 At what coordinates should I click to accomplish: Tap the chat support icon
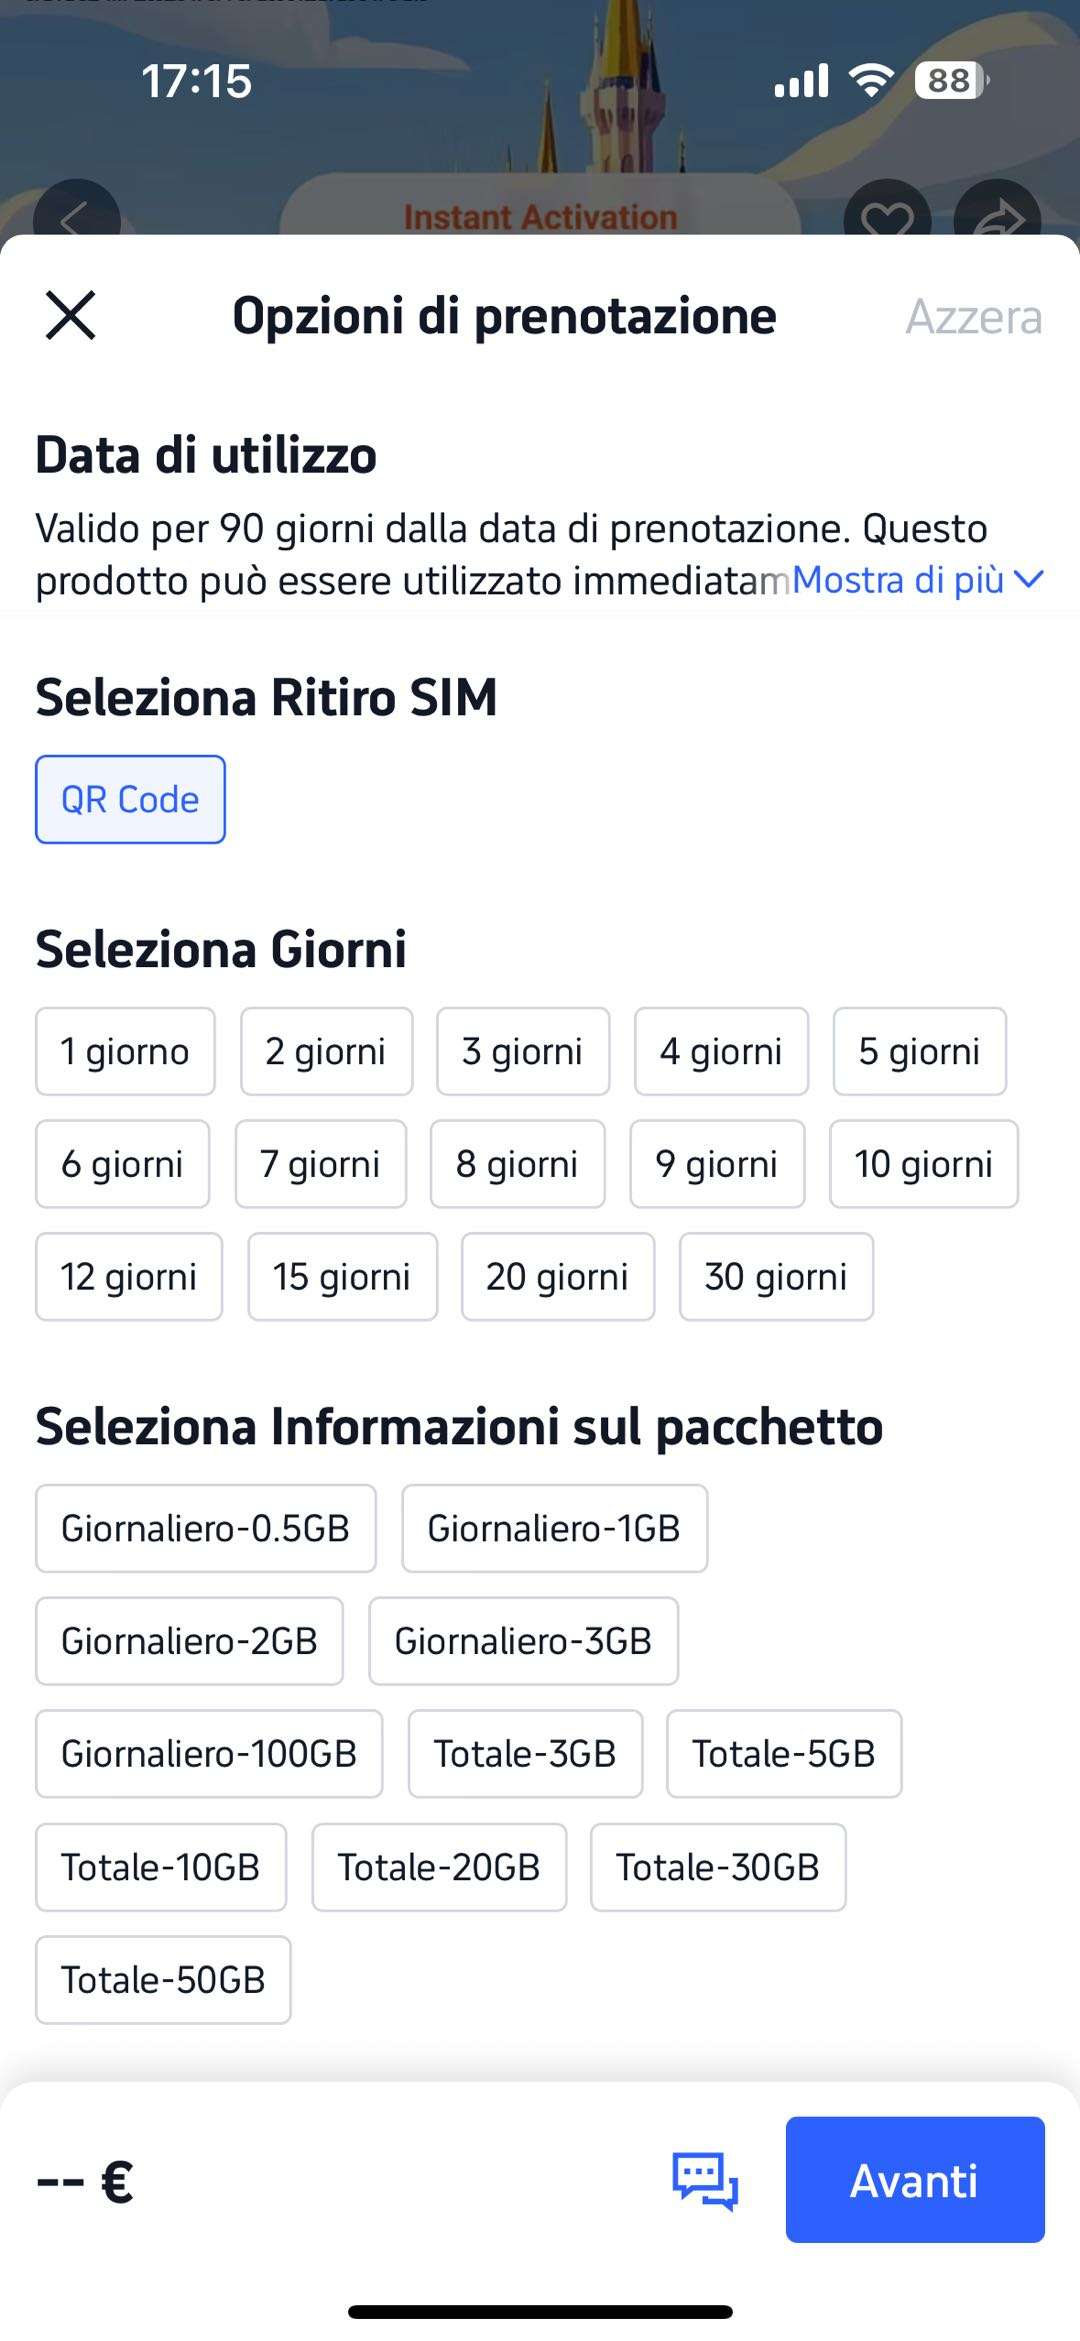tap(705, 2180)
